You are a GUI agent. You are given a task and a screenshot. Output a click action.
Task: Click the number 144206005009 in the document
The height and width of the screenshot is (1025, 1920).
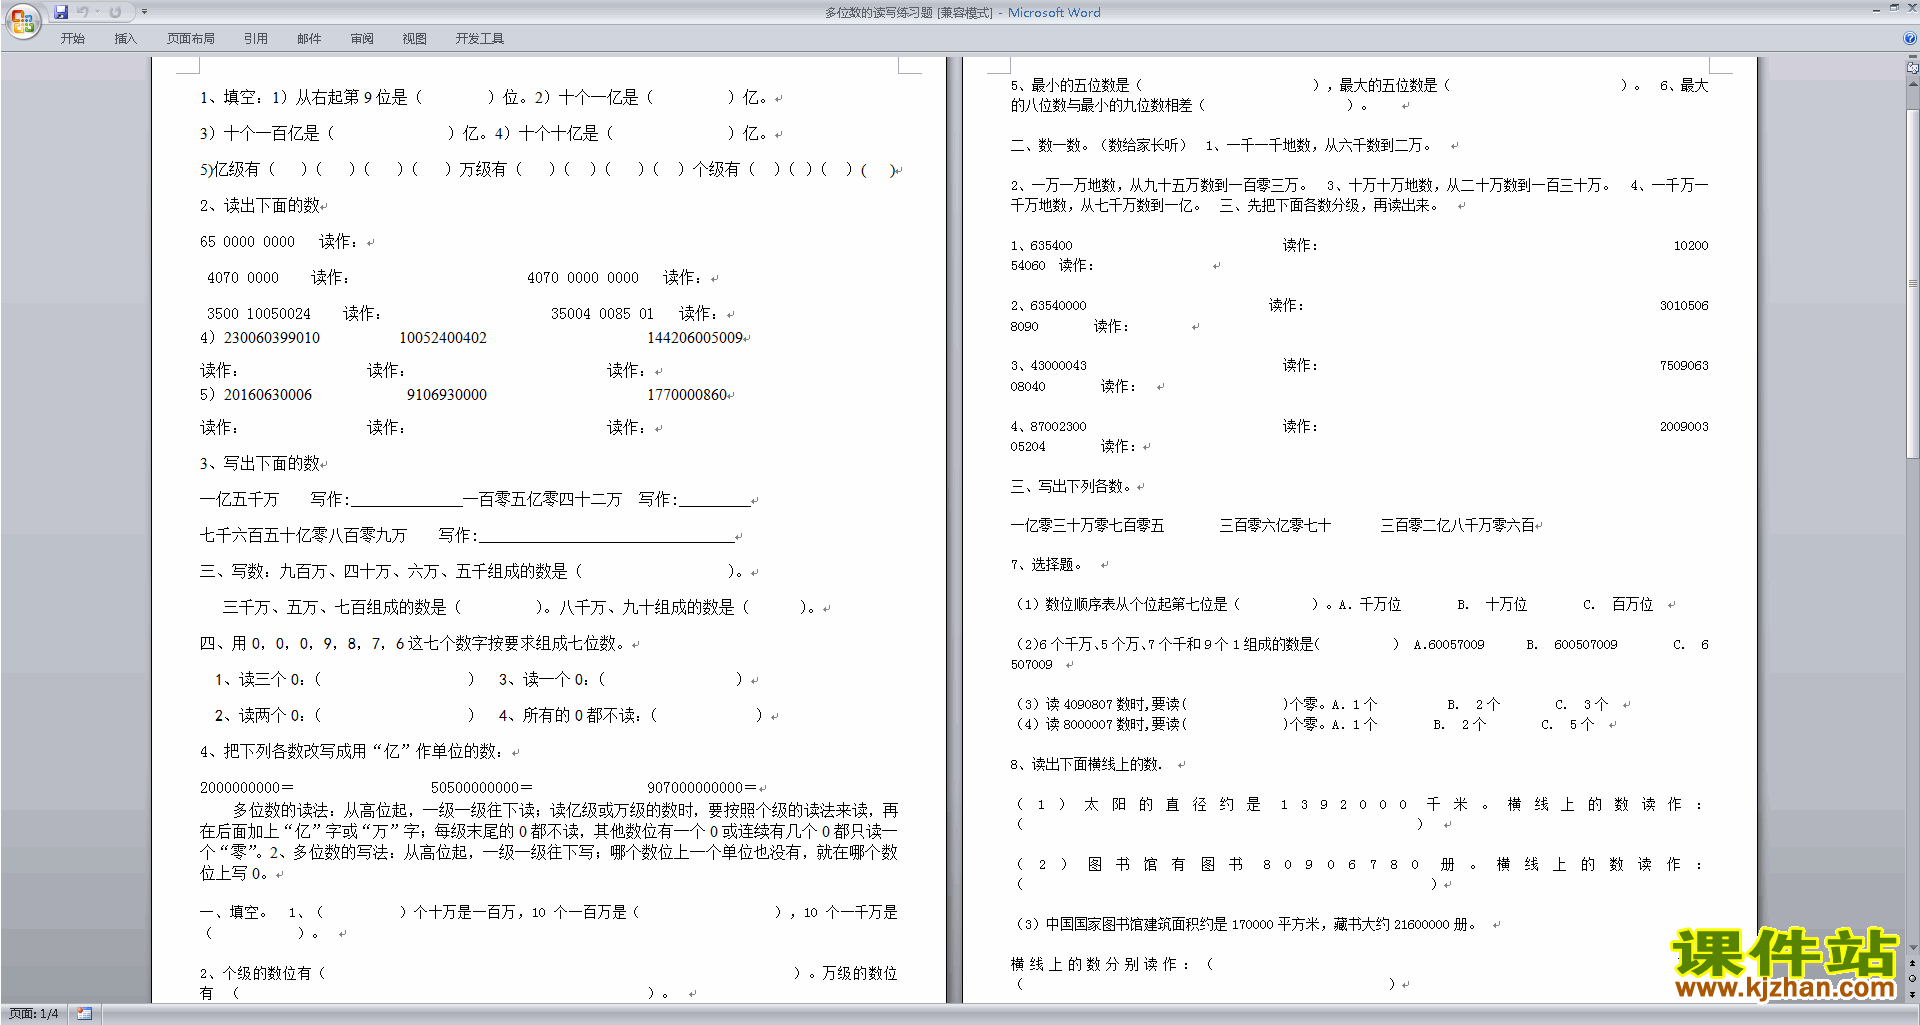coord(695,338)
